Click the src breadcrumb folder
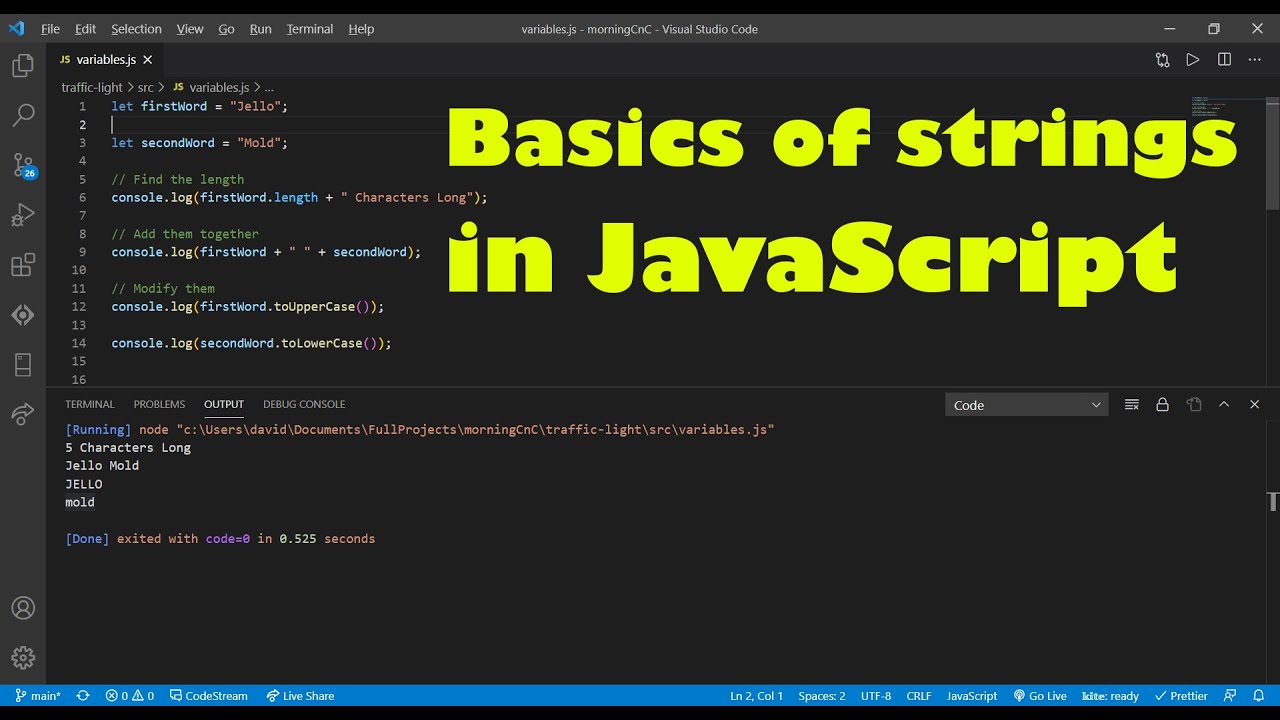This screenshot has width=1280, height=720. click(146, 88)
